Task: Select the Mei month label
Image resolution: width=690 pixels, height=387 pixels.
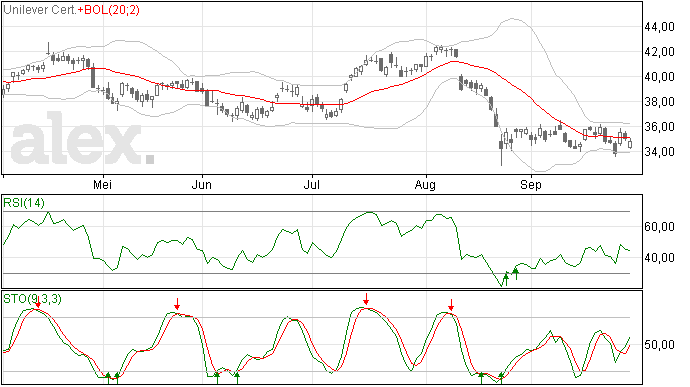Action: [103, 185]
